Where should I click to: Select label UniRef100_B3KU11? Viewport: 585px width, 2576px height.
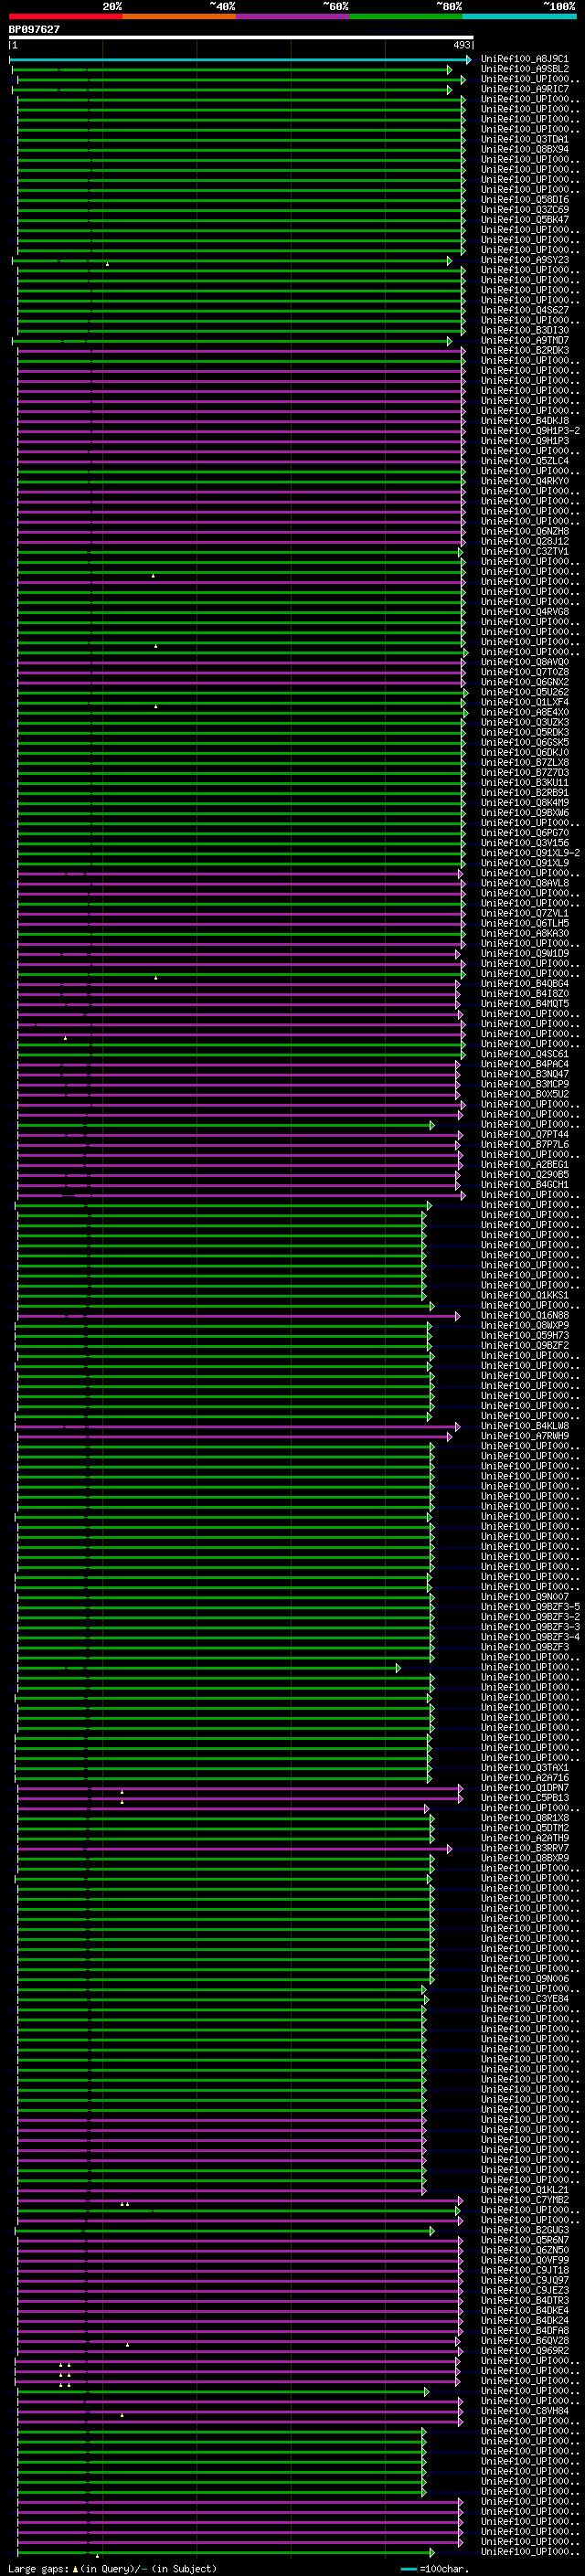[x=525, y=783]
